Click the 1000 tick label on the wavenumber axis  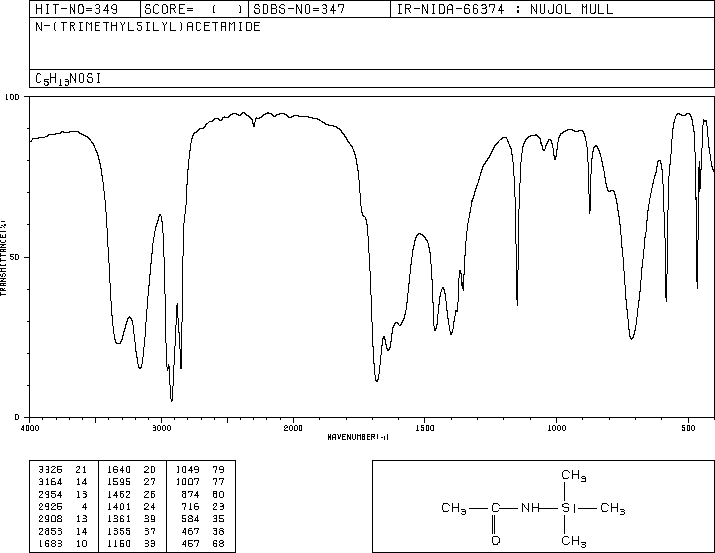click(556, 428)
